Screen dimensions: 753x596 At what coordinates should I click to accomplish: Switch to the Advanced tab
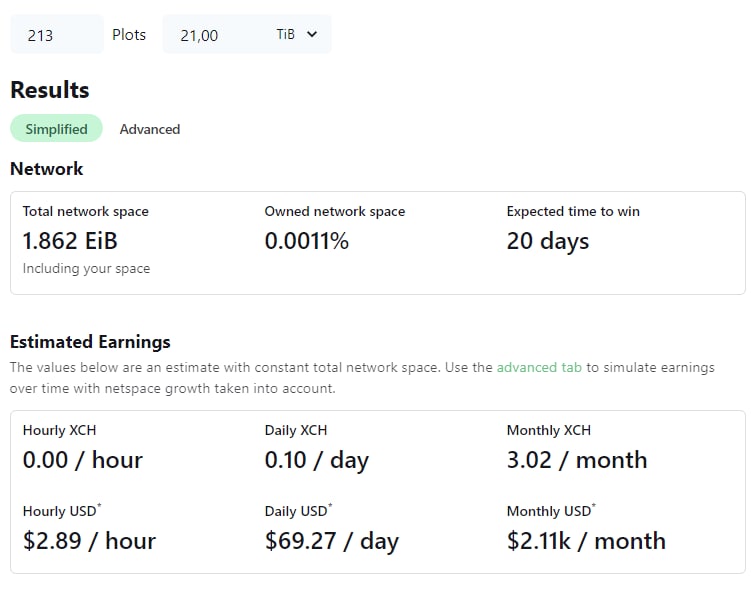pos(150,129)
